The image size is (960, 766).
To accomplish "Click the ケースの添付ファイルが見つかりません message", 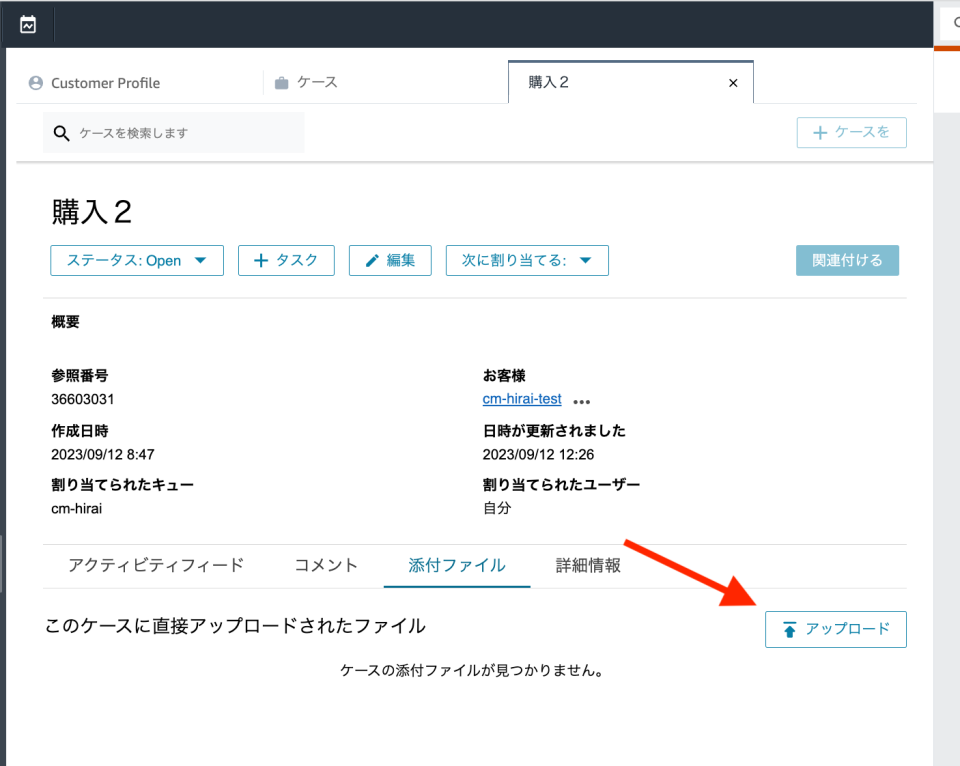I will 472,671.
